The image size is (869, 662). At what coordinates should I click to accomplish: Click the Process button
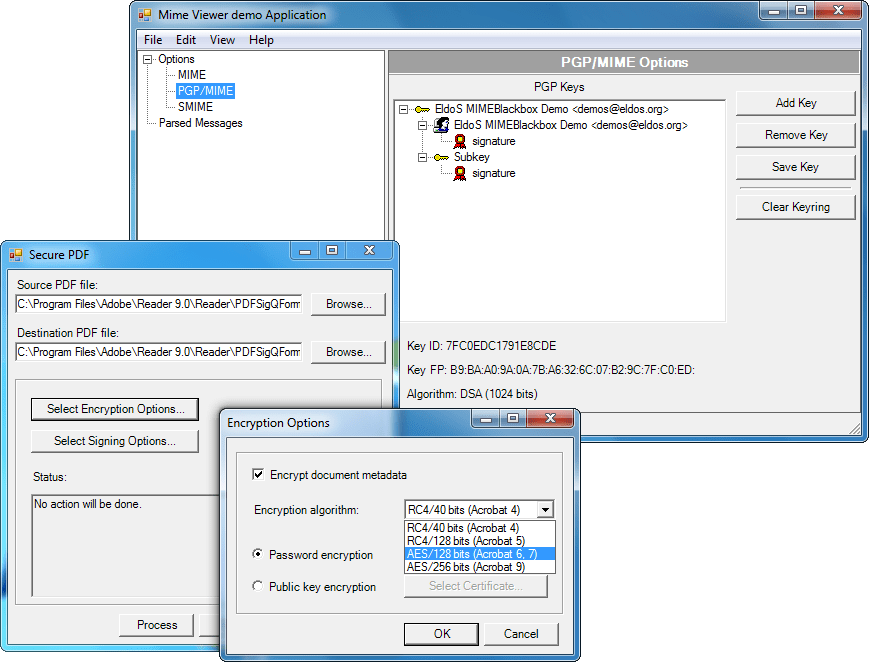click(157, 625)
